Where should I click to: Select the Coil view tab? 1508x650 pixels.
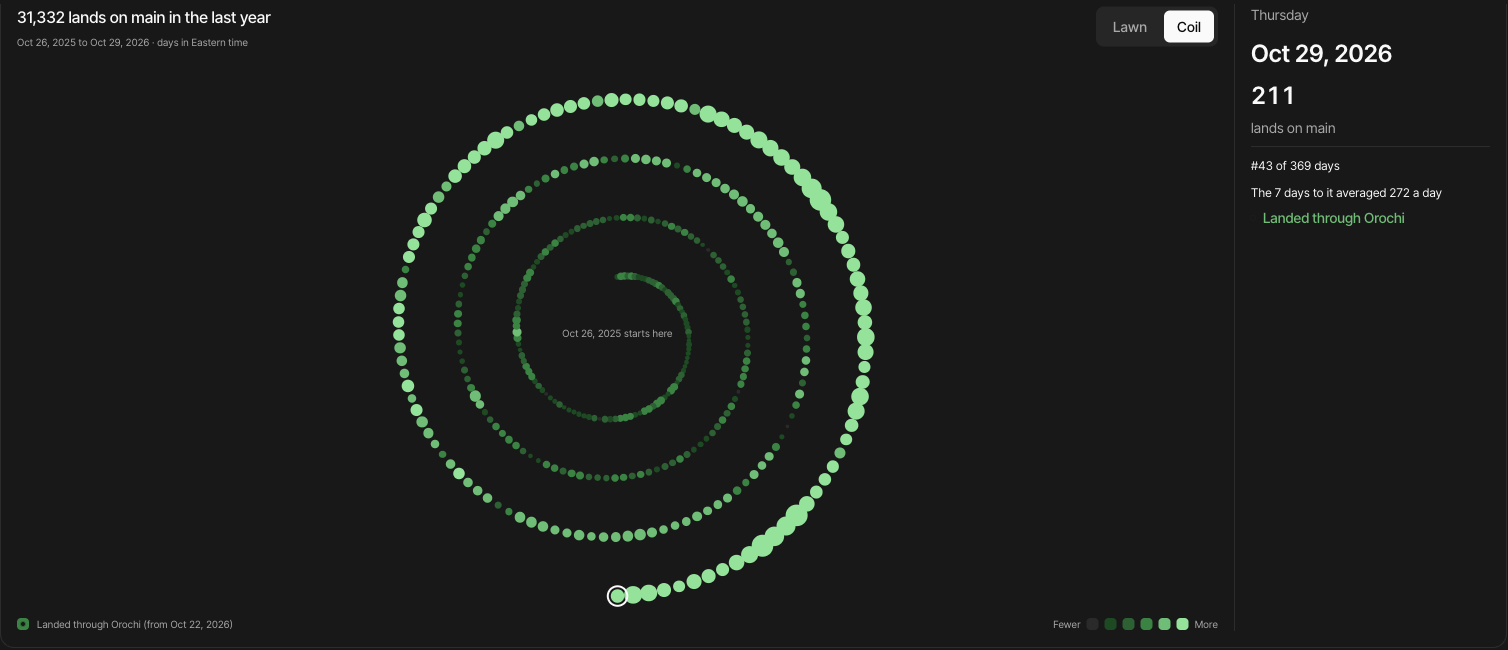coord(1189,27)
